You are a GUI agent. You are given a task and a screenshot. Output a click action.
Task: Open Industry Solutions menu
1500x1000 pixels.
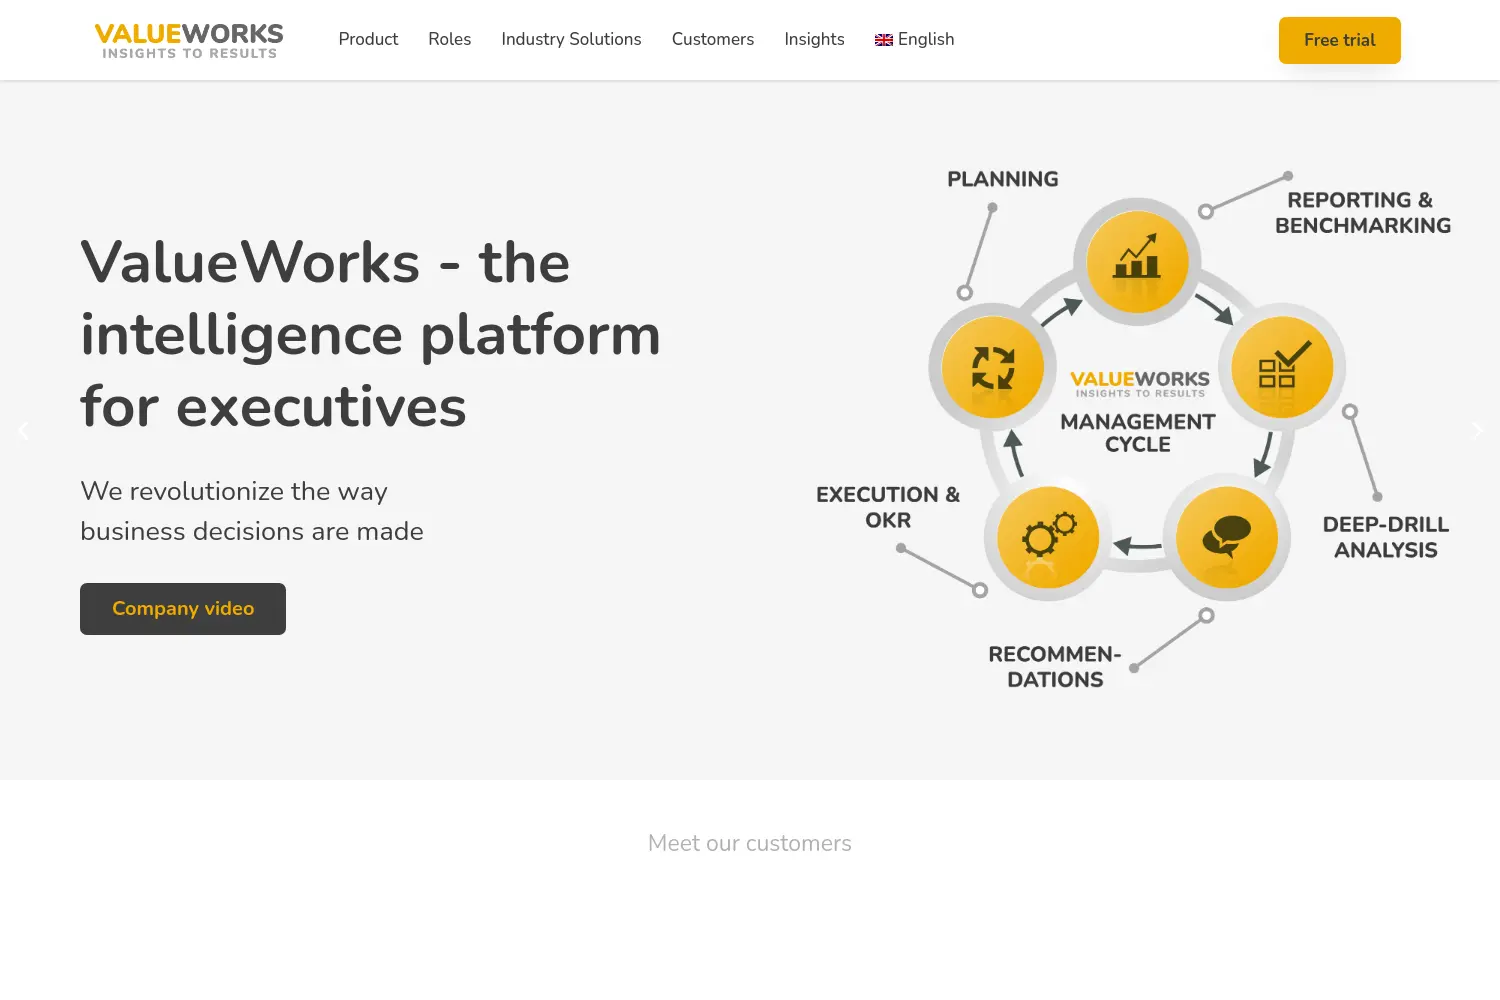571,39
